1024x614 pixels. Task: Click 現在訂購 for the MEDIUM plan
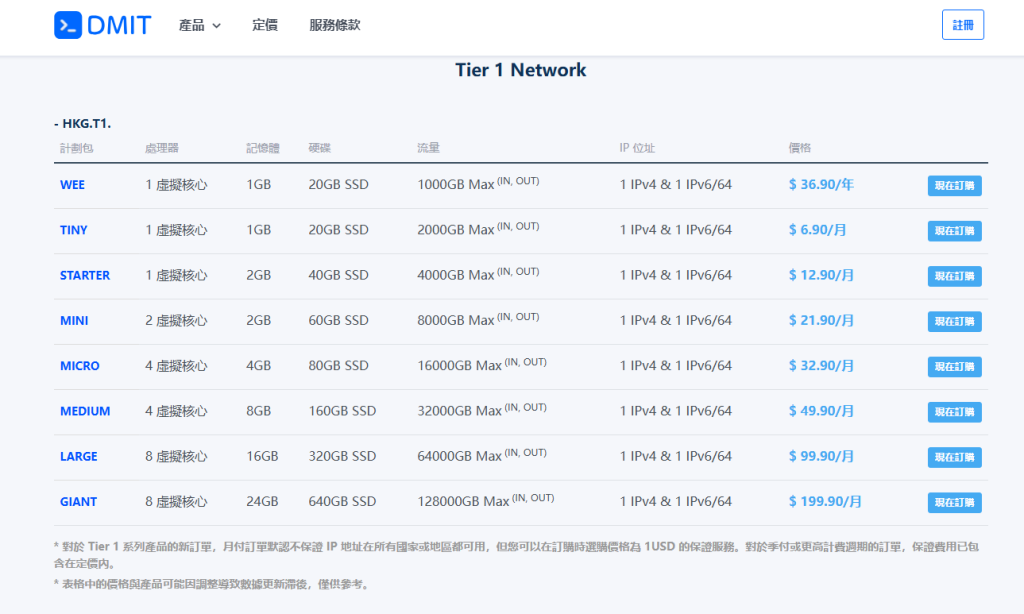954,411
